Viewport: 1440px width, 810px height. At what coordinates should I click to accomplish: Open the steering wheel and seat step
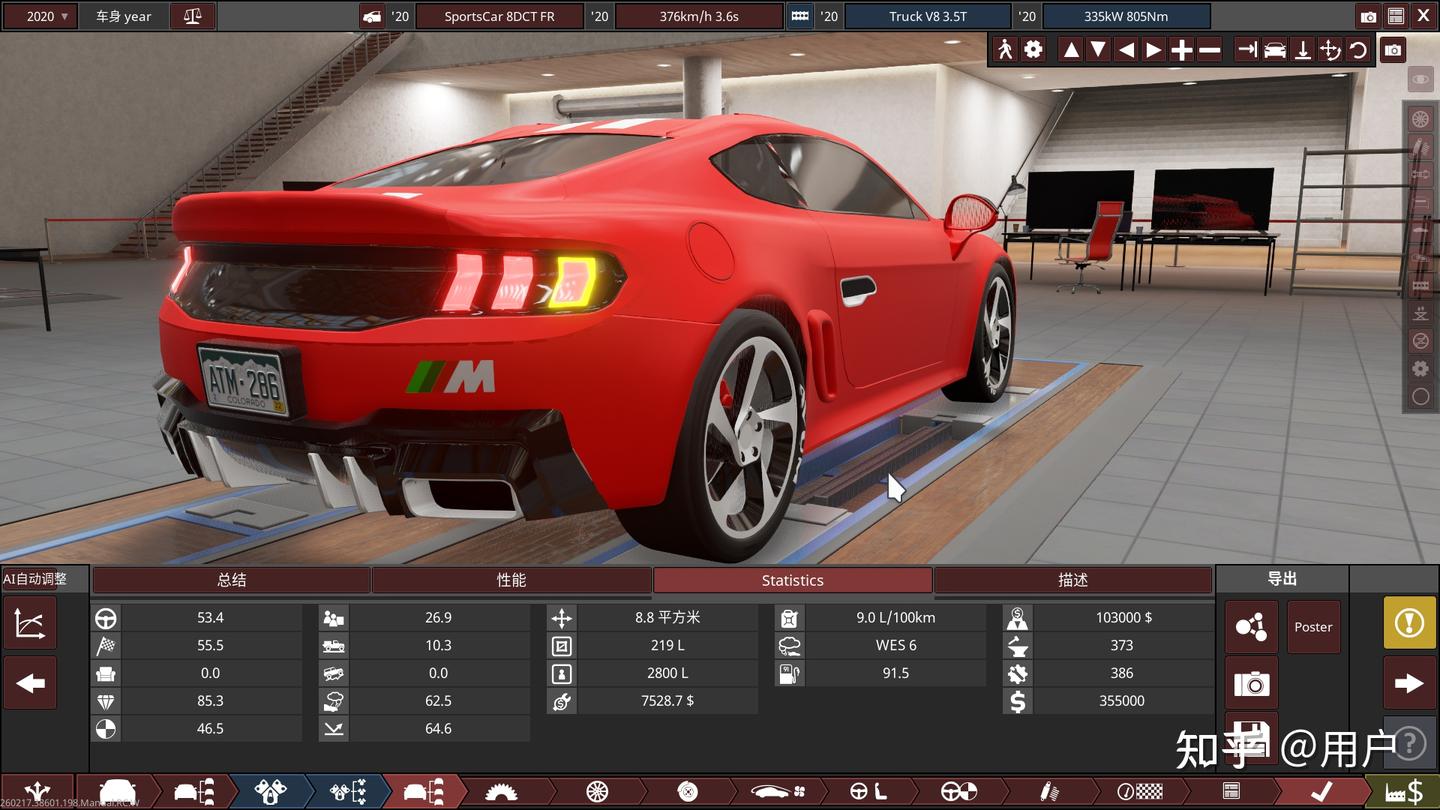tap(868, 791)
